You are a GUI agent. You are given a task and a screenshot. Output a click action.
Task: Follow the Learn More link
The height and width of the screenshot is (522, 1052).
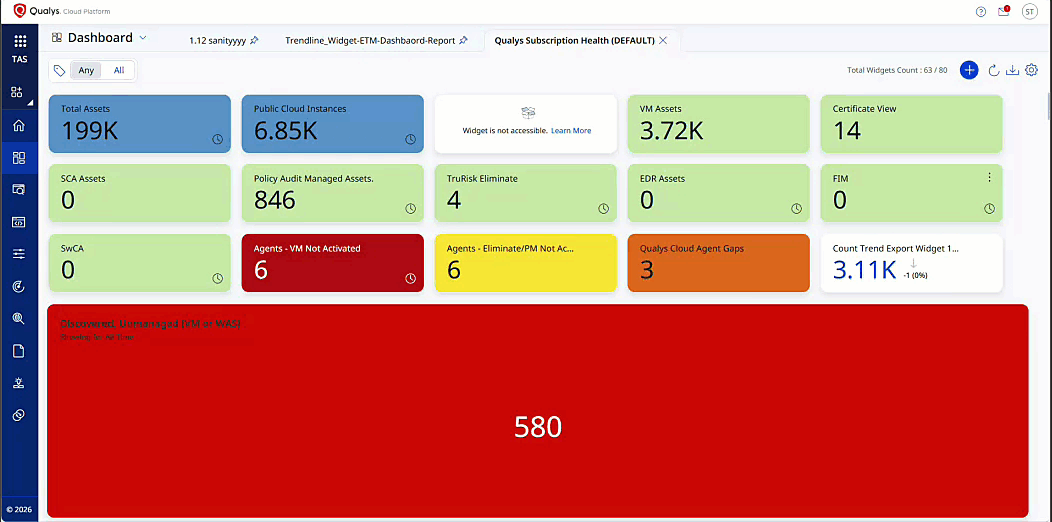(x=571, y=131)
